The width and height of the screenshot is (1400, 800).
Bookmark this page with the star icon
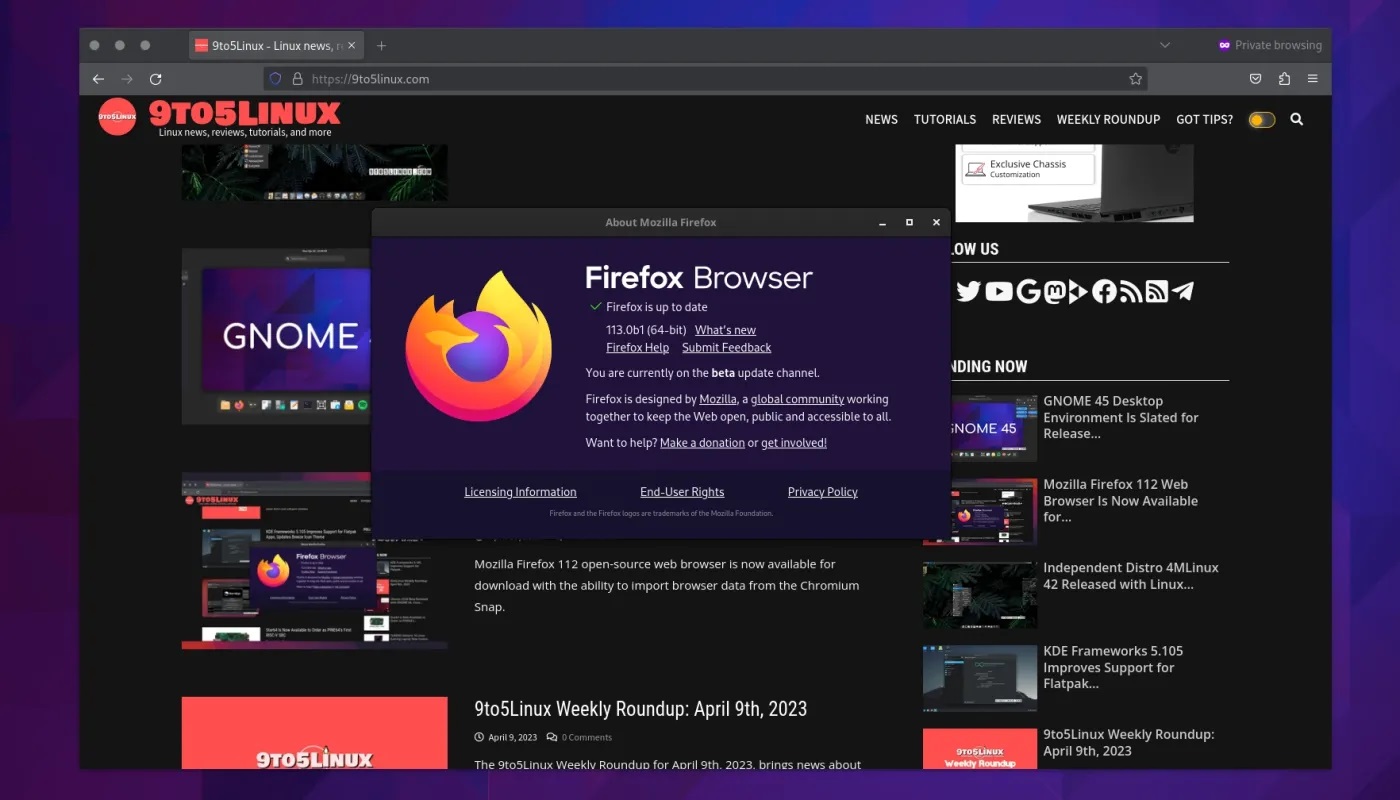point(1135,79)
